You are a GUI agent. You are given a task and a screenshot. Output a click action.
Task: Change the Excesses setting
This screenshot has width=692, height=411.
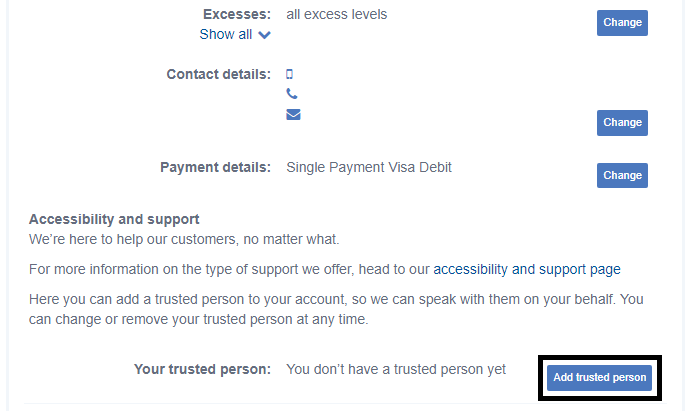coord(622,23)
